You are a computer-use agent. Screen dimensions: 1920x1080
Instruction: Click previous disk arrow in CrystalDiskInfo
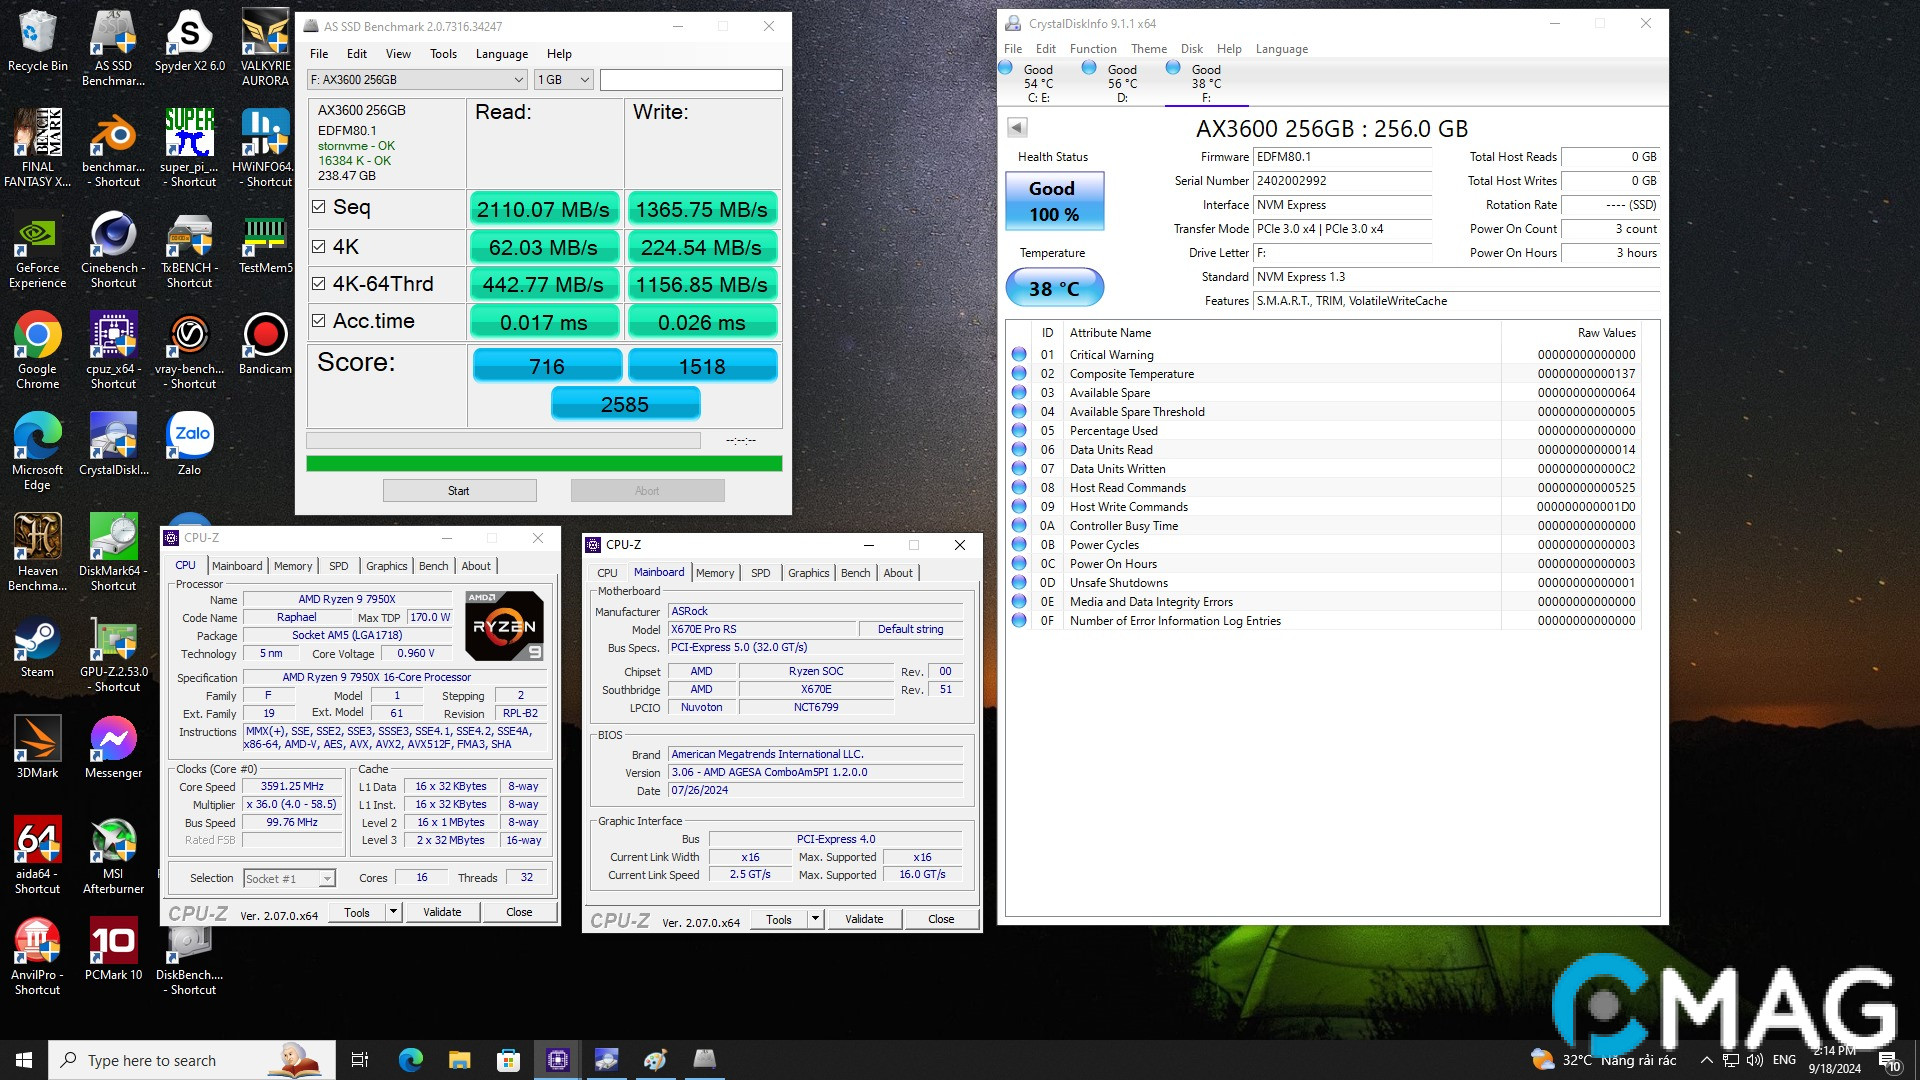tap(1017, 127)
